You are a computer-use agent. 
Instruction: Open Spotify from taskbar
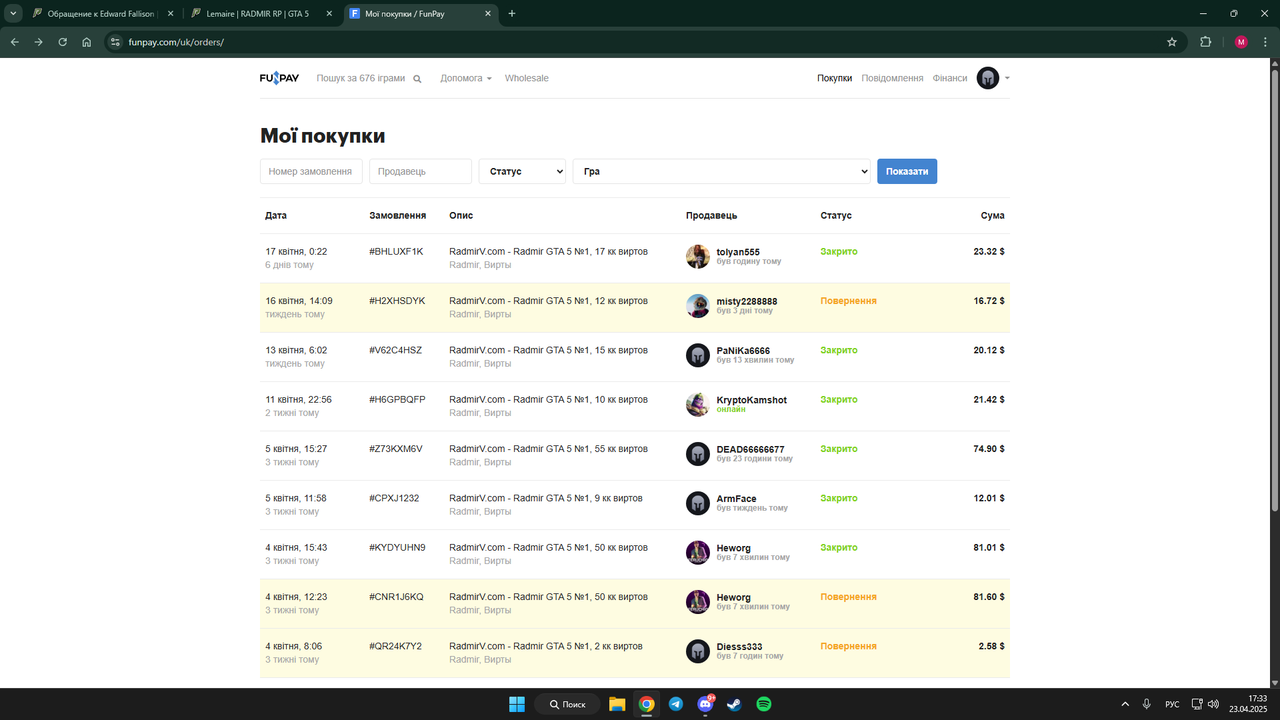[x=764, y=704]
